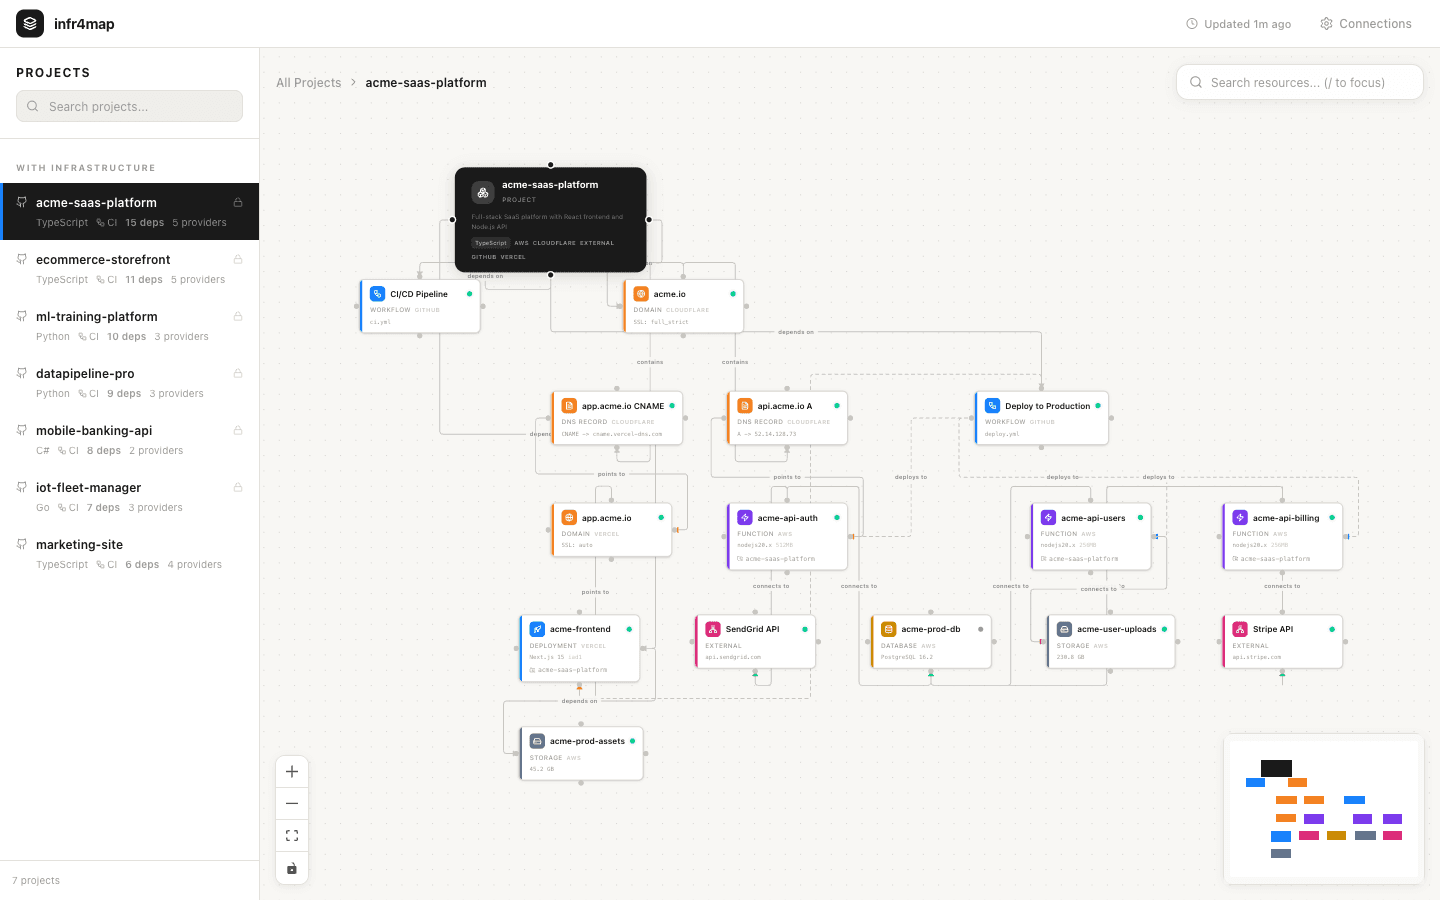The width and height of the screenshot is (1440, 900).
Task: Zoom out of the canvas
Action: [292, 804]
